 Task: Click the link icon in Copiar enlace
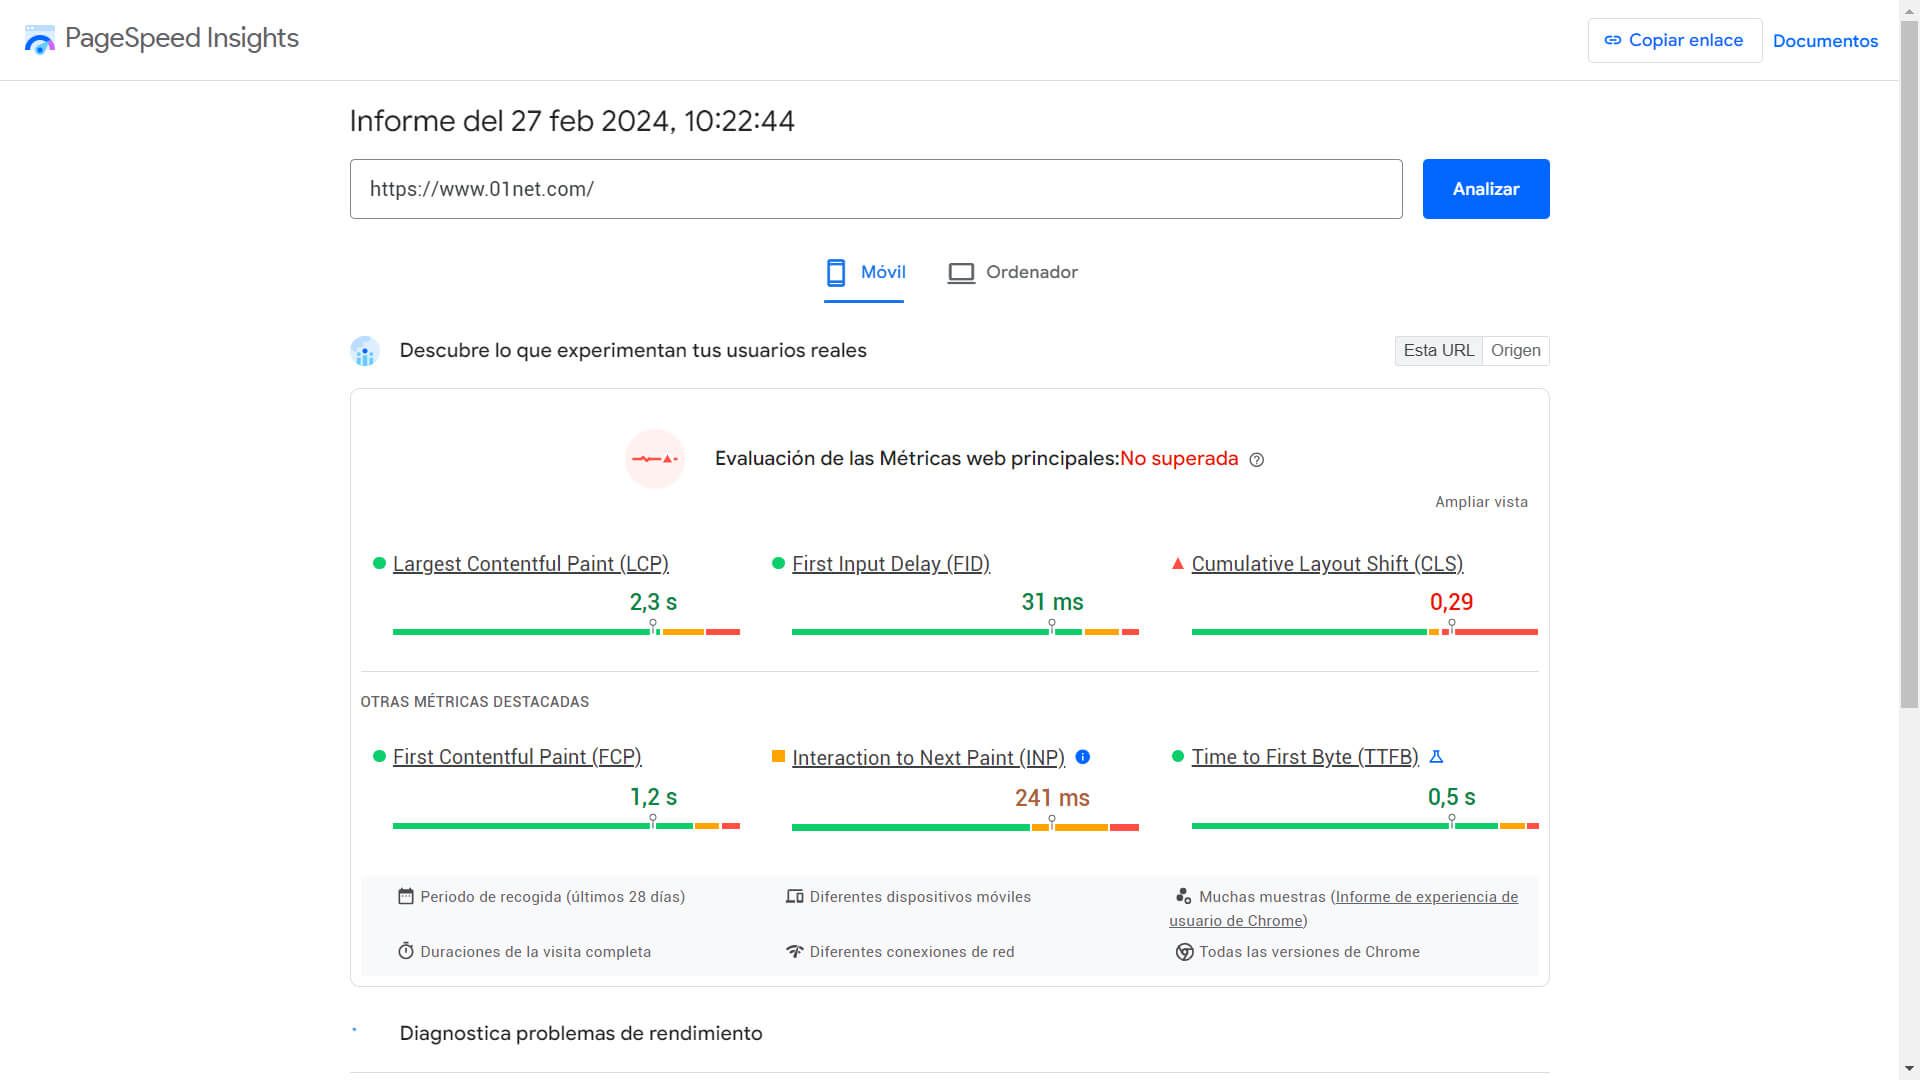(1612, 40)
